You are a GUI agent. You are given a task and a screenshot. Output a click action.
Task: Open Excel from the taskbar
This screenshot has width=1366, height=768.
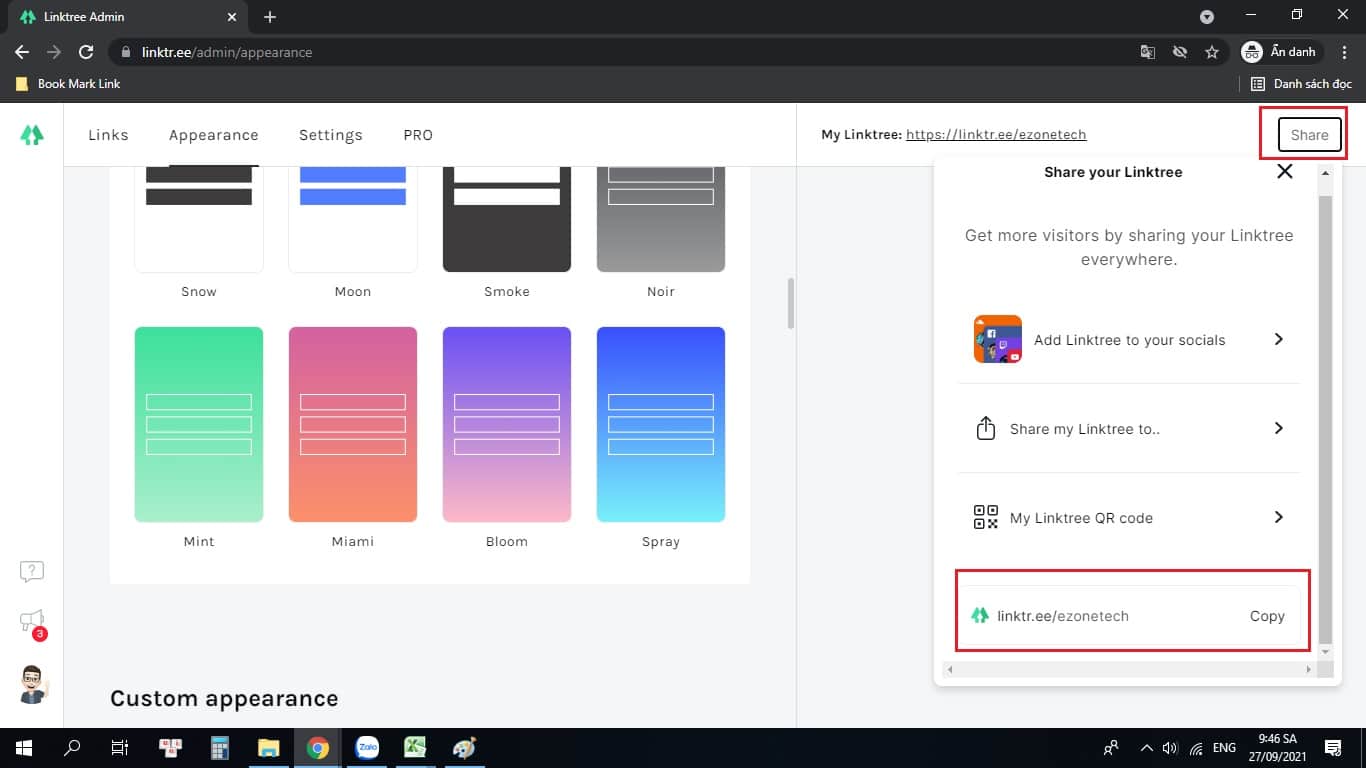click(415, 748)
